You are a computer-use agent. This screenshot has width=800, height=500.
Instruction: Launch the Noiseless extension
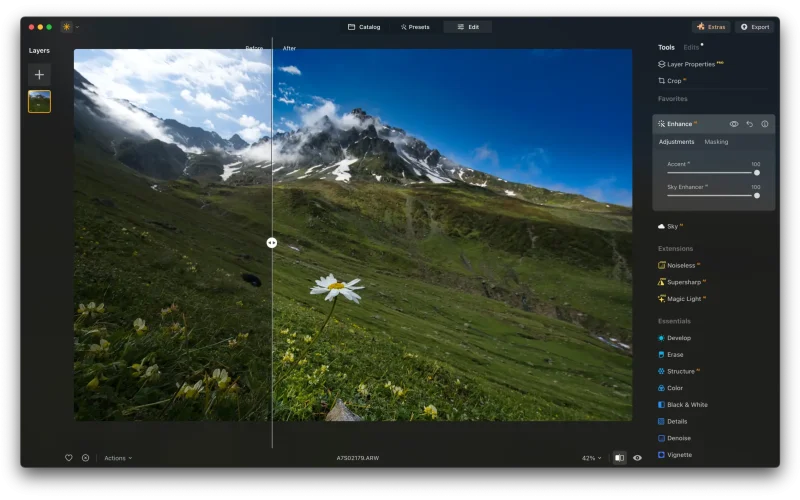683,265
